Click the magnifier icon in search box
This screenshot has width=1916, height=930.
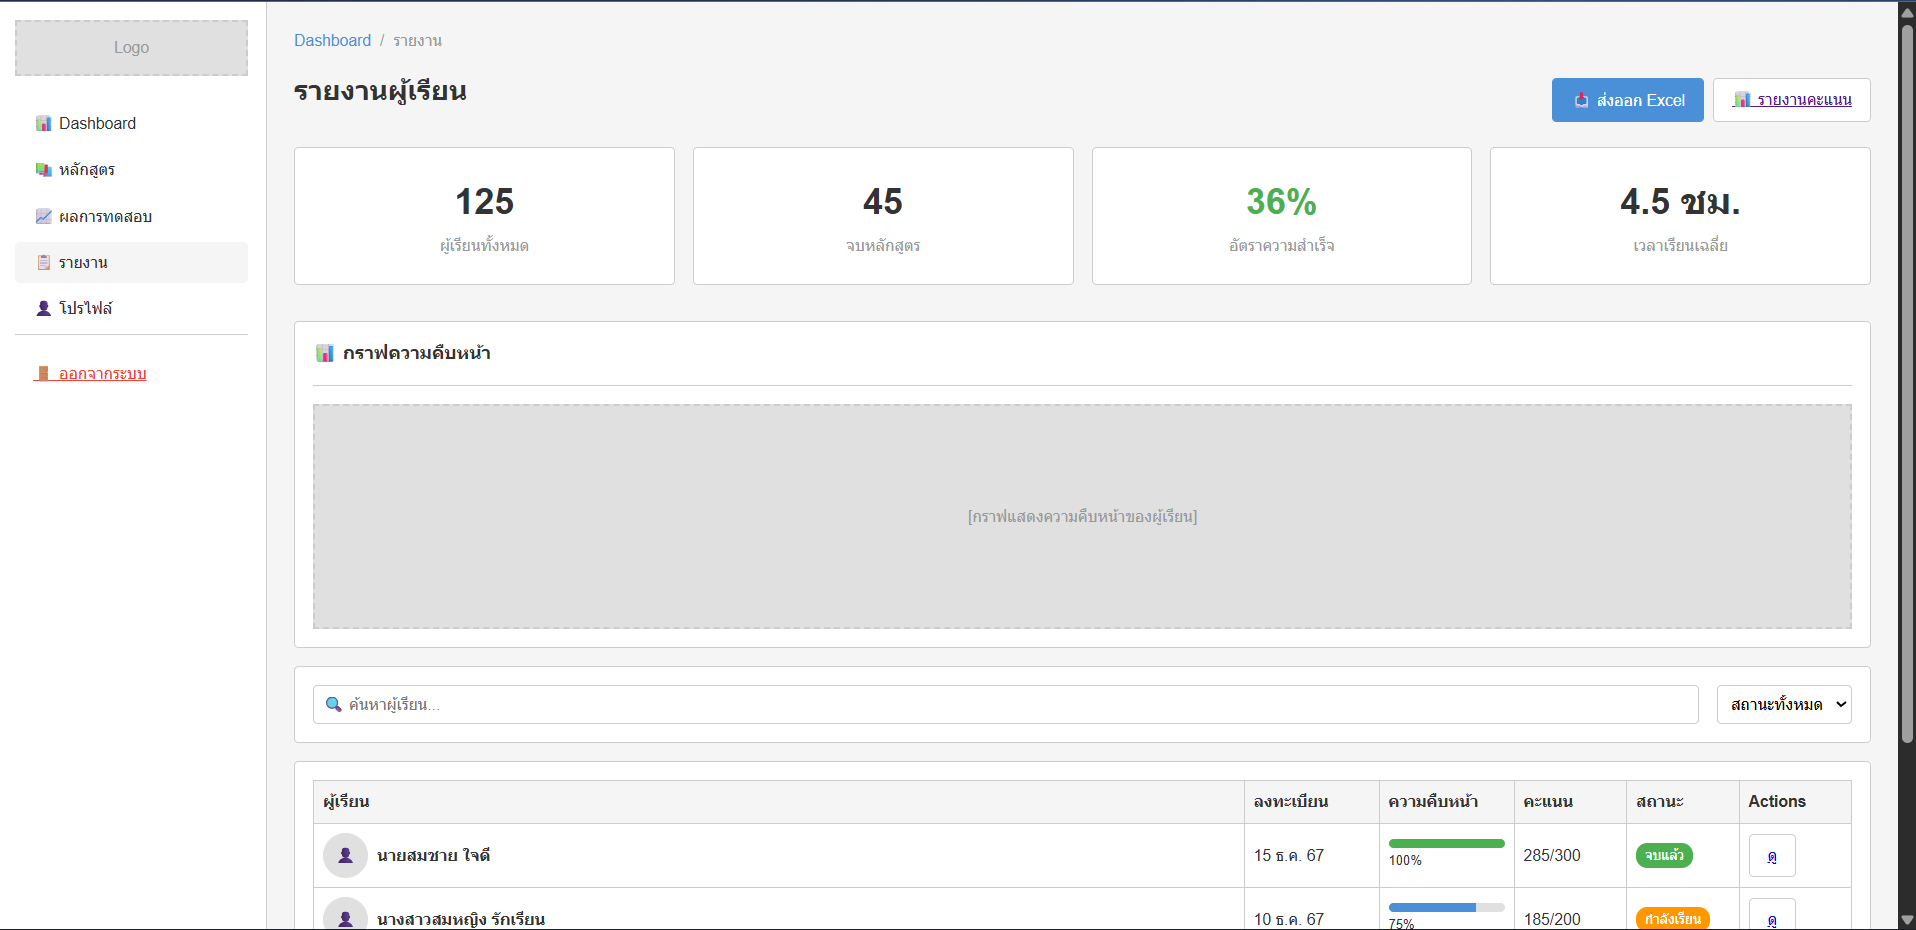(x=334, y=704)
